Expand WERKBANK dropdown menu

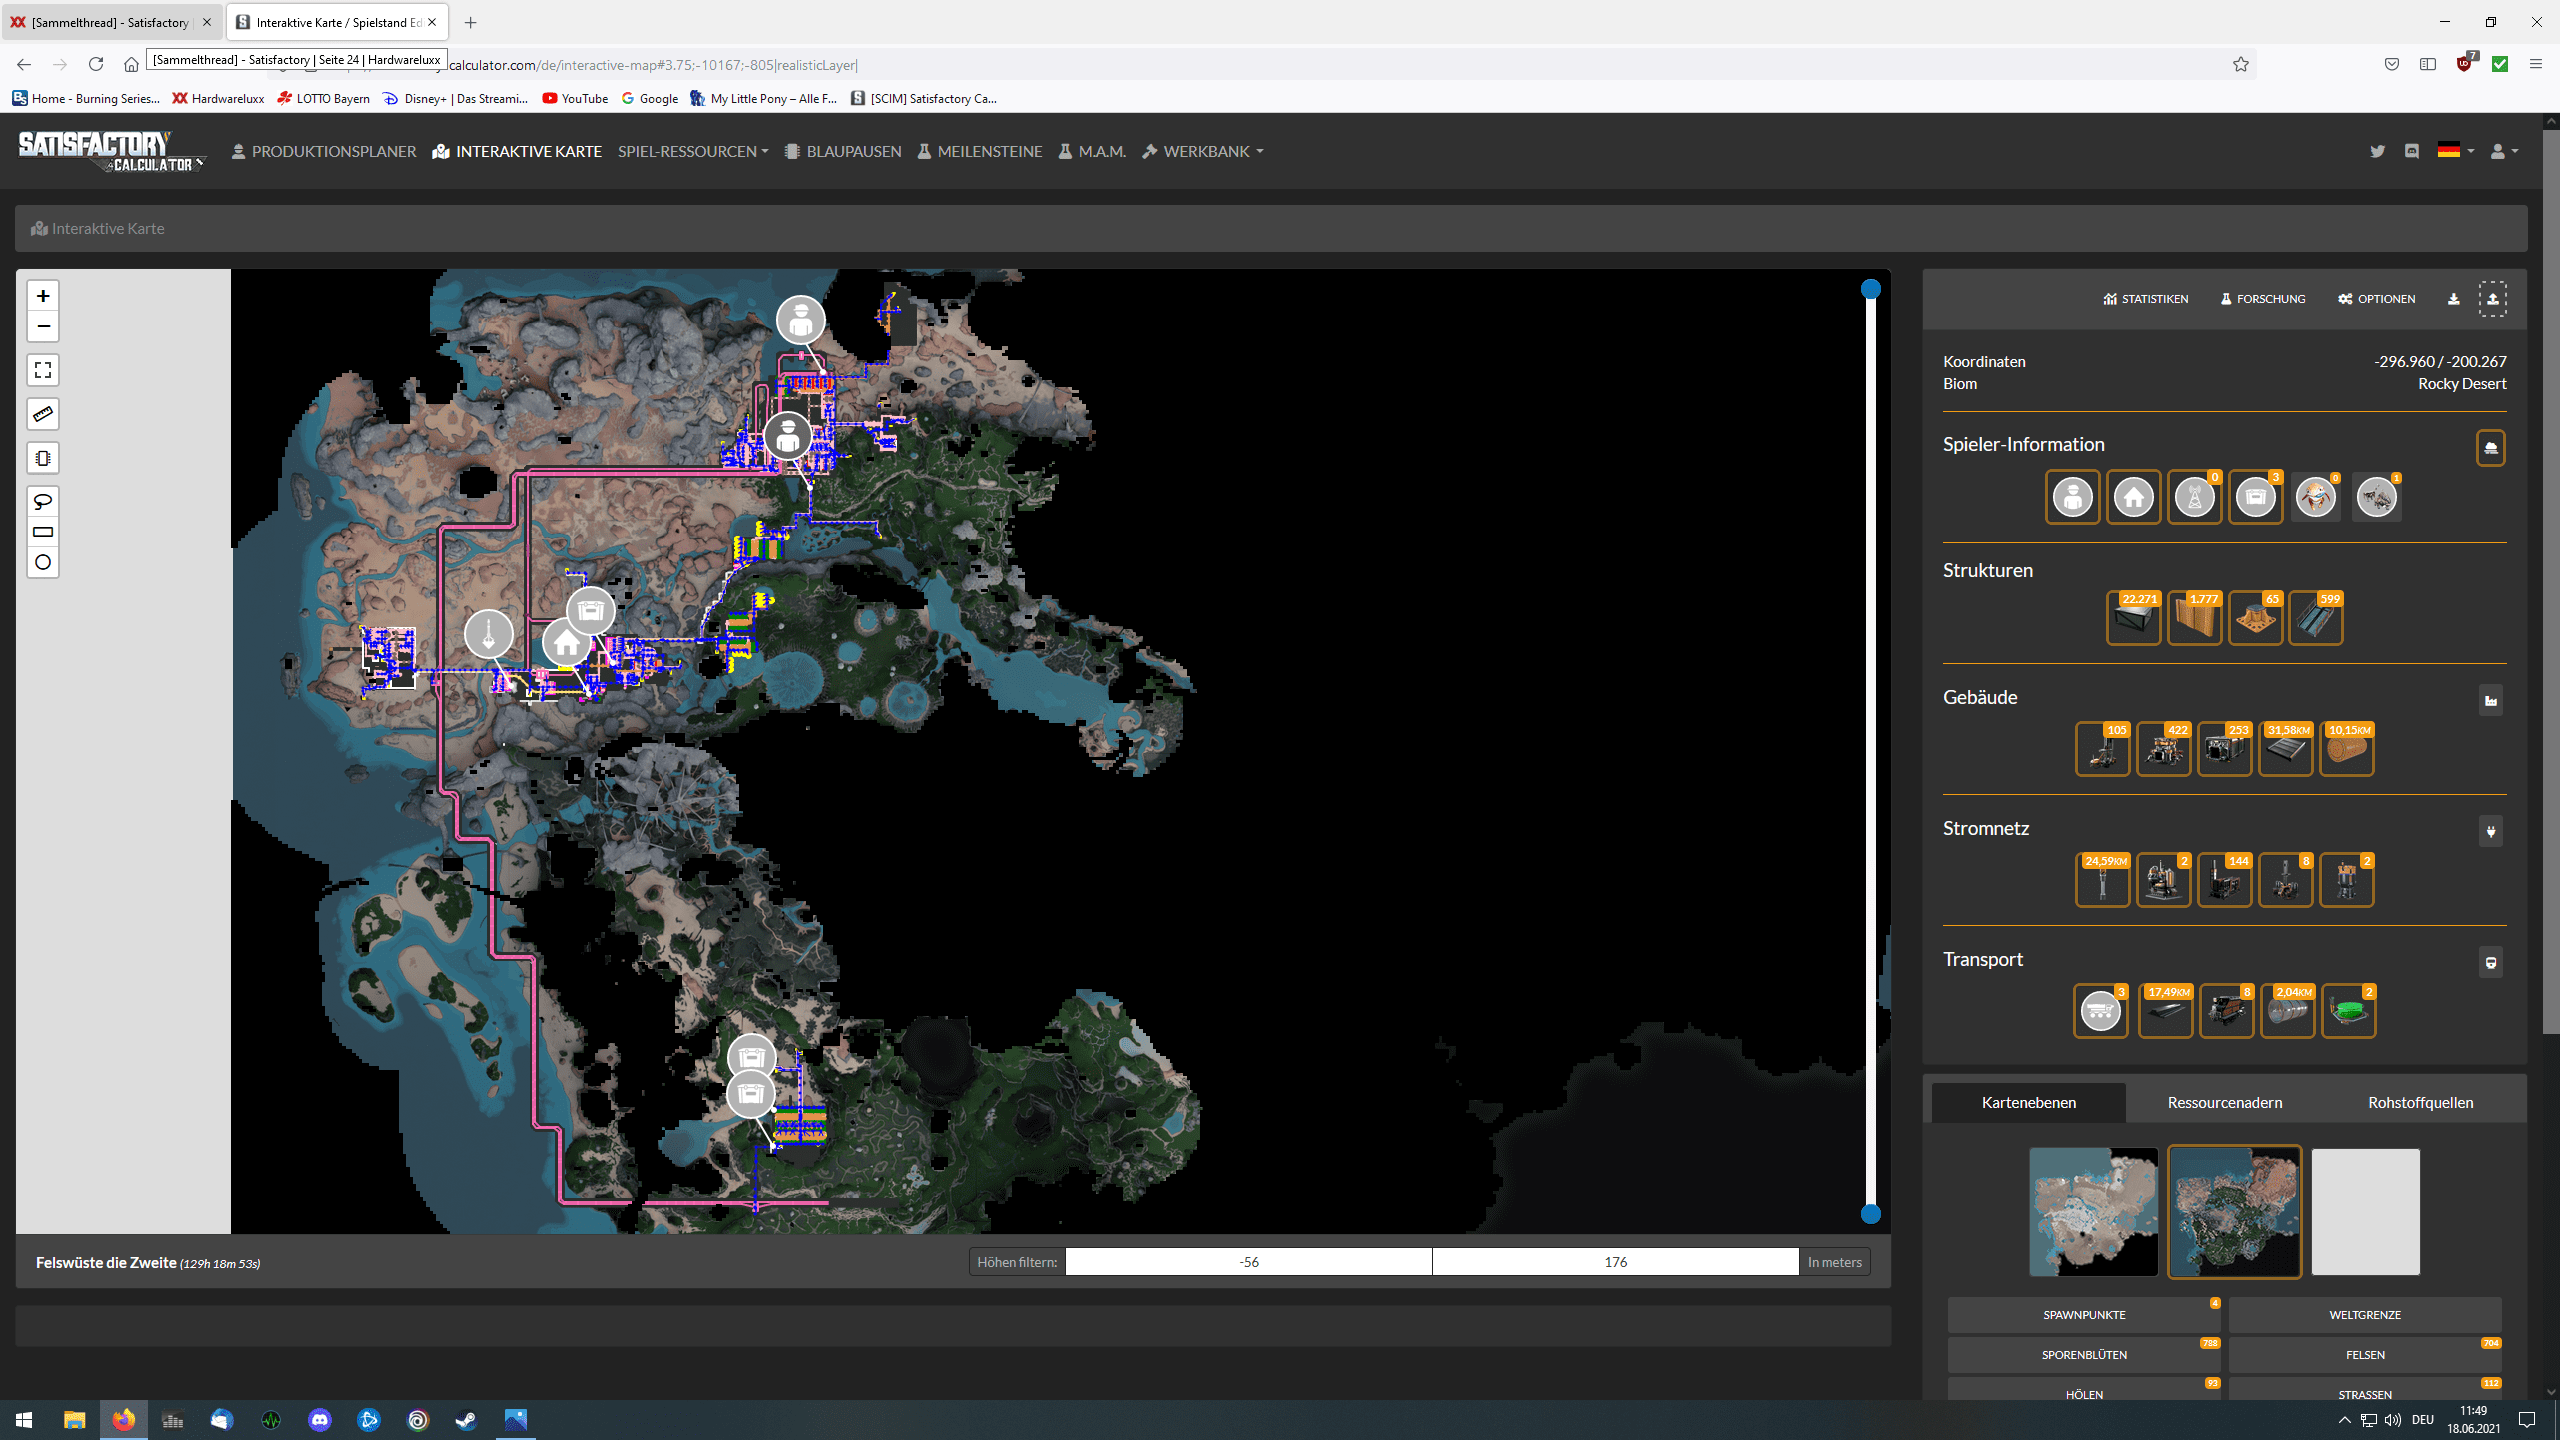tap(1203, 152)
